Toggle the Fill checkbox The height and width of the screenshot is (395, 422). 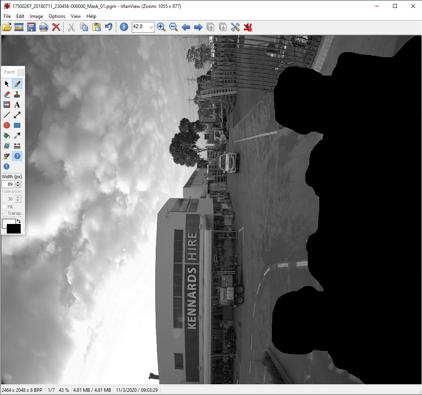[x=4, y=207]
